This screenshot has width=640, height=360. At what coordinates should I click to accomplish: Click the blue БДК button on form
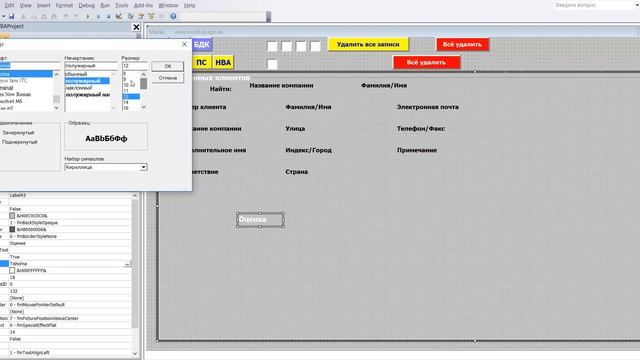(202, 44)
